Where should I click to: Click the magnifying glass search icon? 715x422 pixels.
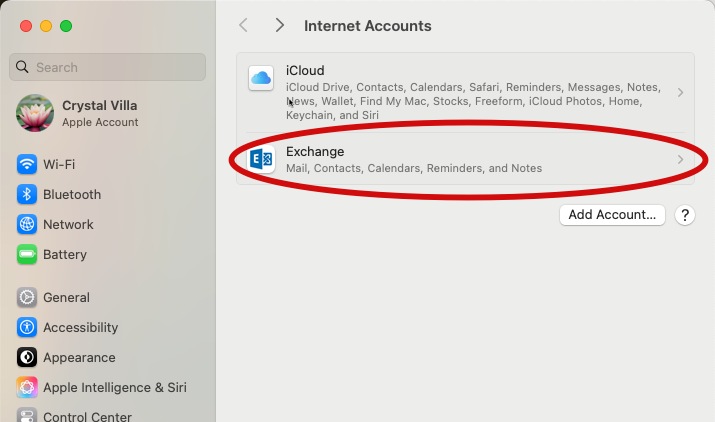(x=22, y=67)
